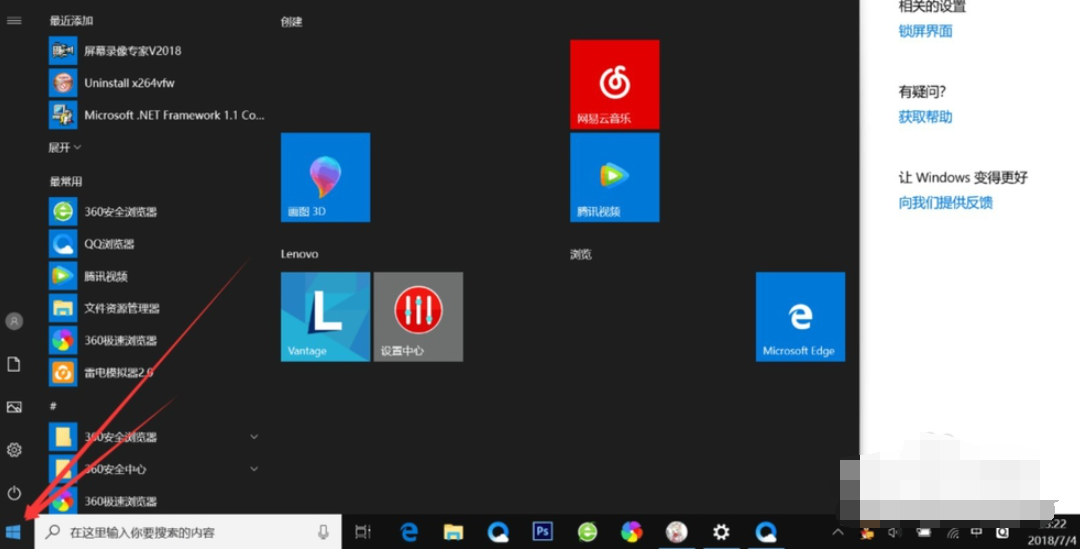1080x549 pixels.
Task: Launch the Microsoft Edge tile
Action: click(x=800, y=316)
